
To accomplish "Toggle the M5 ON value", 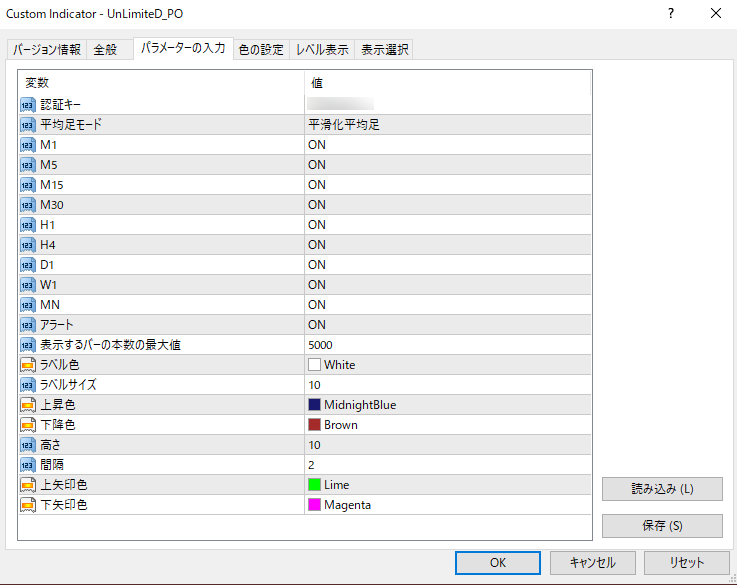I will 447,165.
